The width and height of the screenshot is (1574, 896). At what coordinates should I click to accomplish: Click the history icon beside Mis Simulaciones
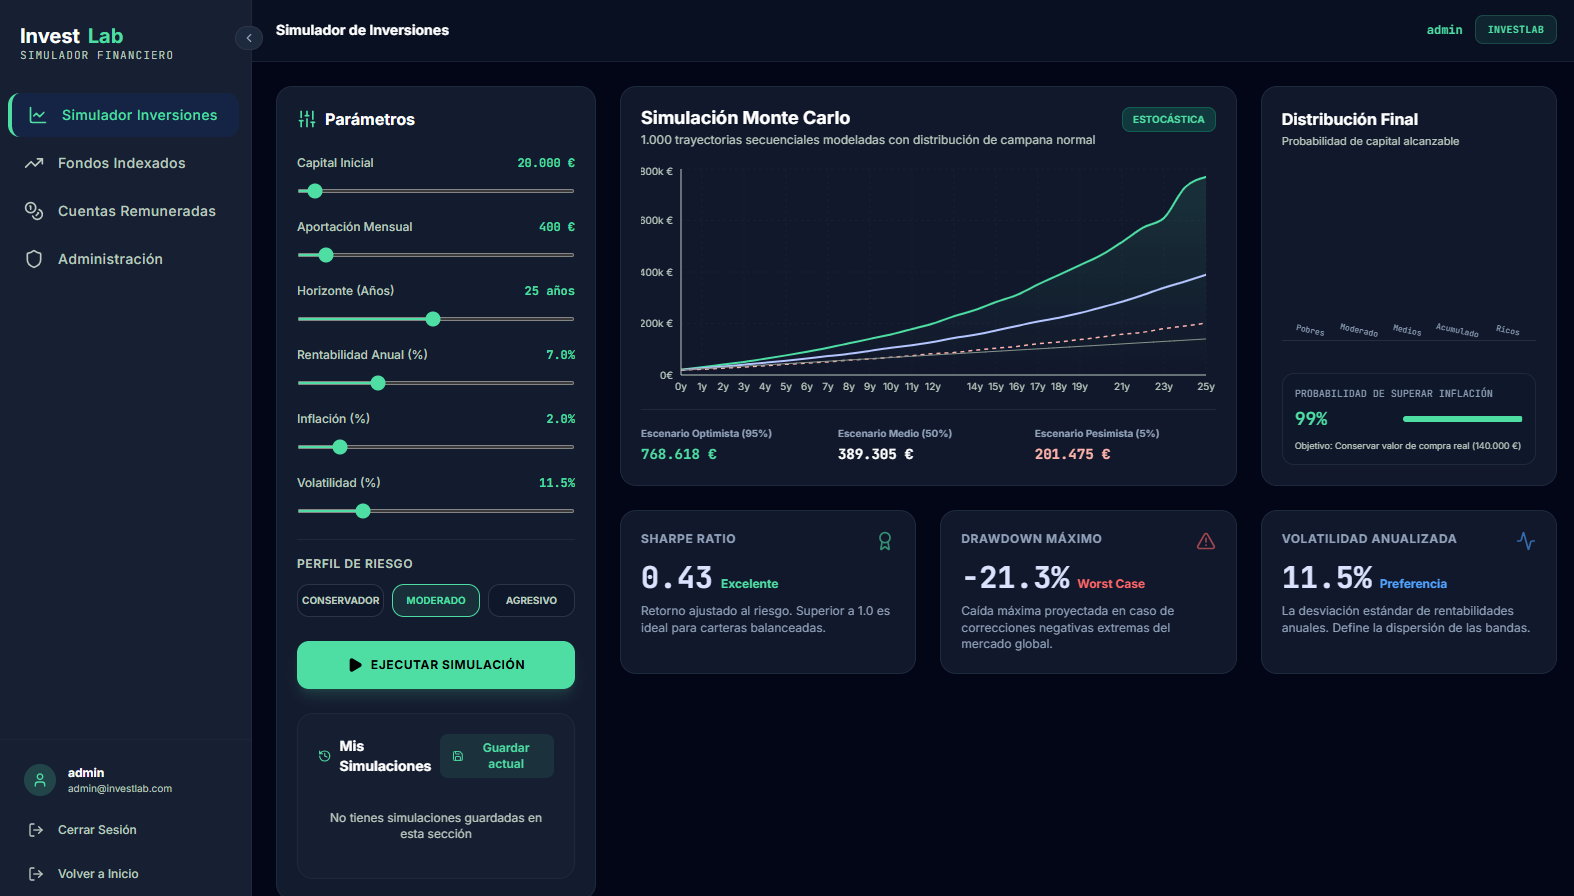click(324, 756)
